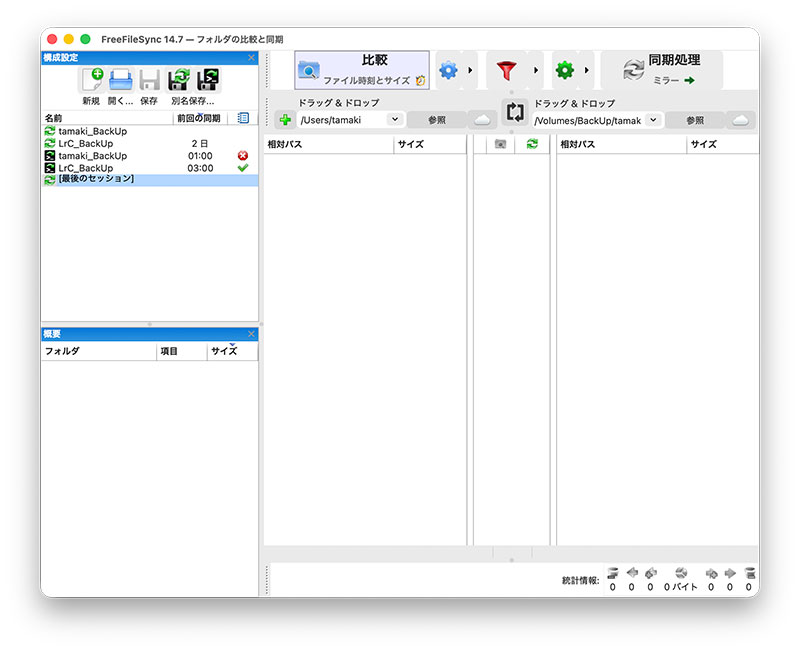Open comparison settings via blue gear icon
The height and width of the screenshot is (651, 800).
tap(448, 70)
